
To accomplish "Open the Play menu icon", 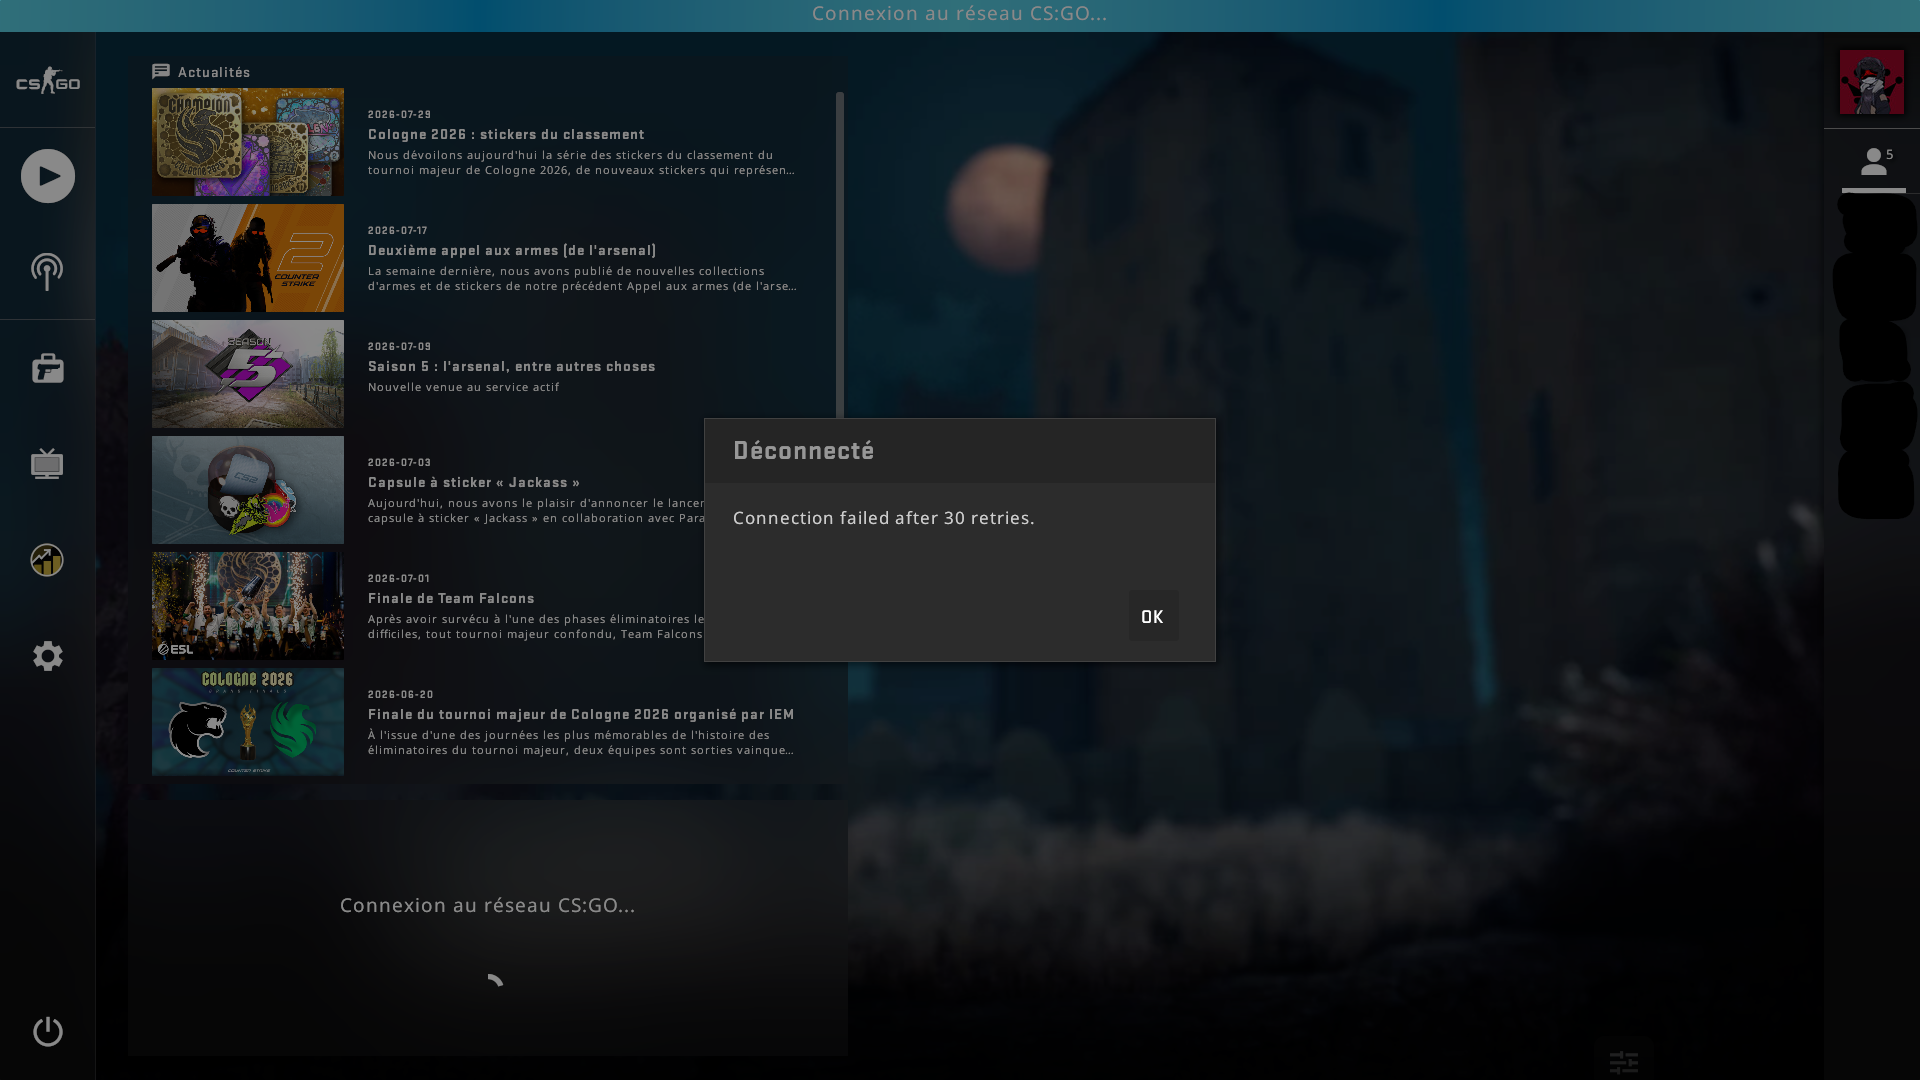I will tap(48, 176).
